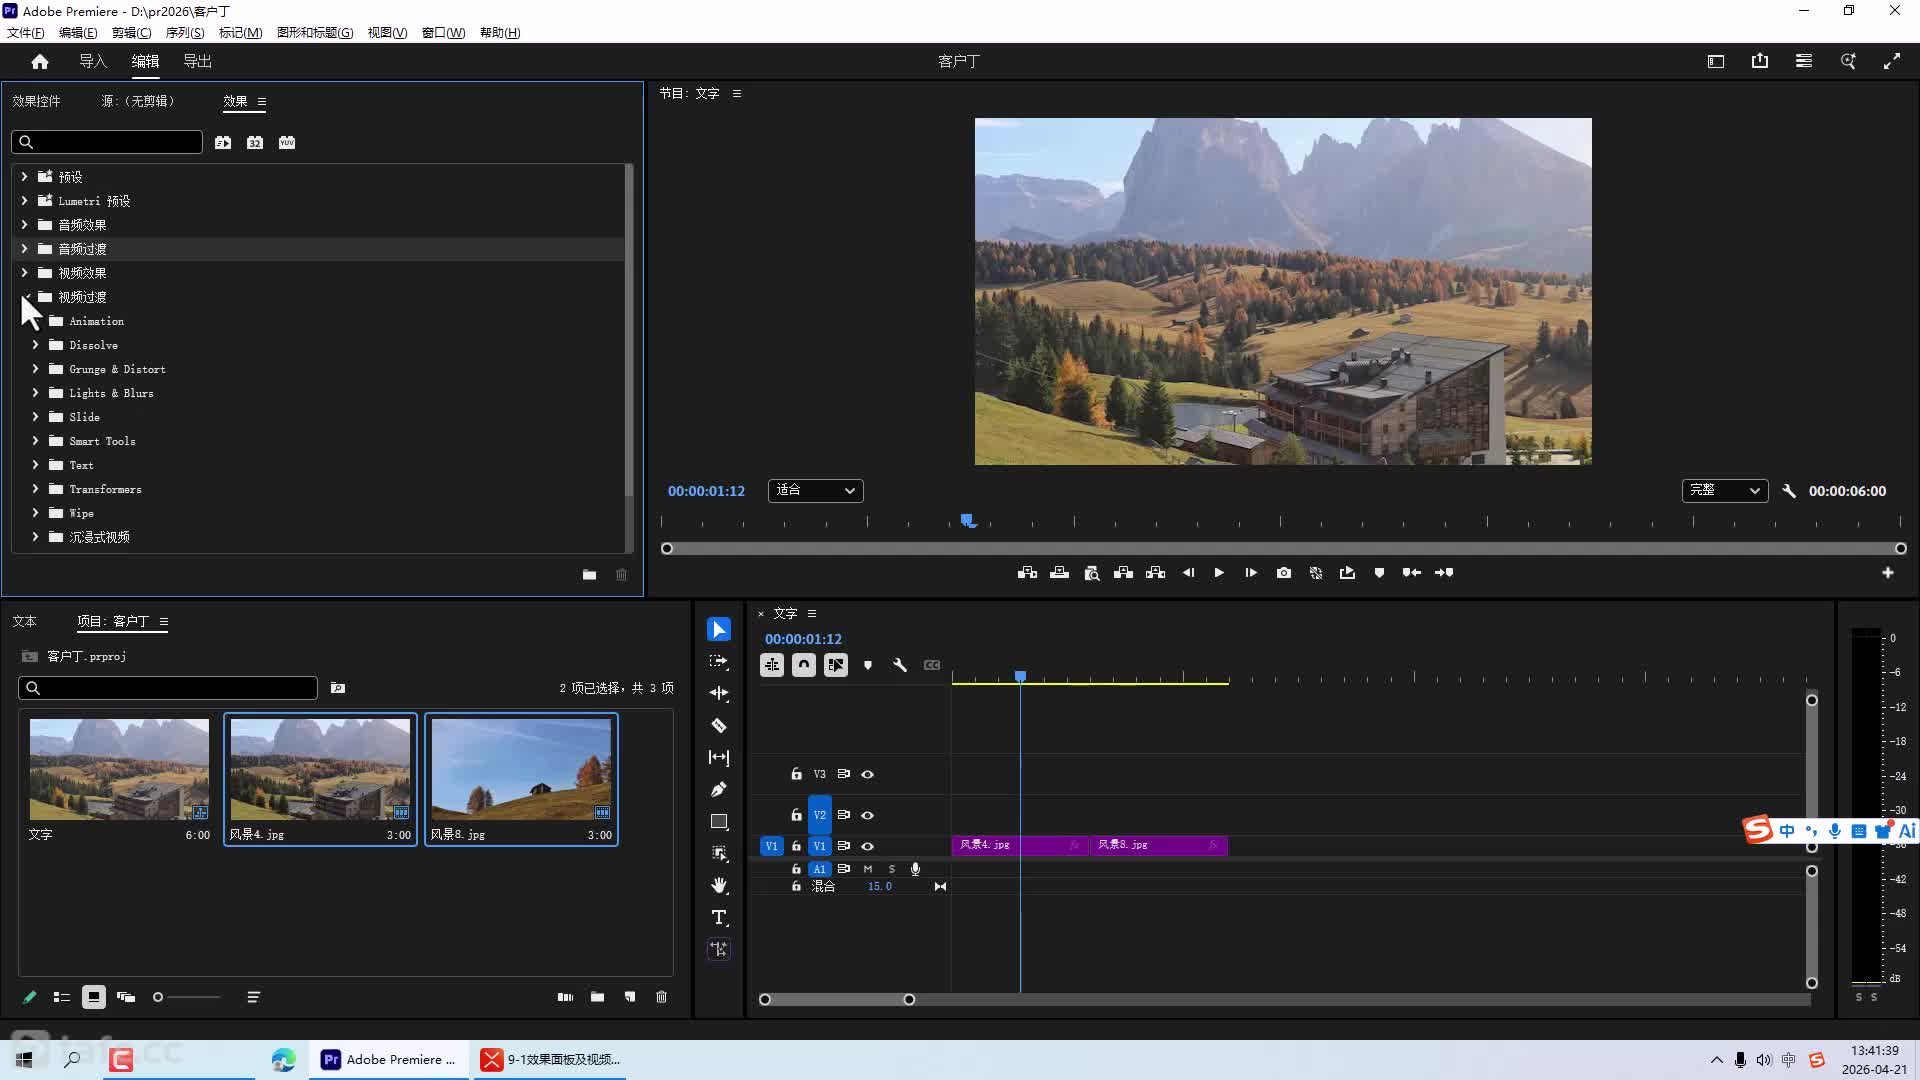The image size is (1920, 1080).
Task: Open the 文件(F) menu
Action: (x=26, y=32)
